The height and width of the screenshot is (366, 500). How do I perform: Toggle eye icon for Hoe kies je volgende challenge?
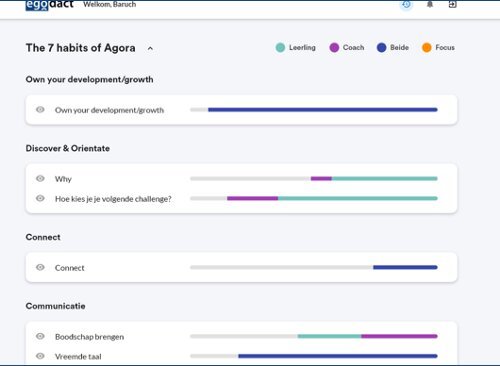tap(40, 198)
